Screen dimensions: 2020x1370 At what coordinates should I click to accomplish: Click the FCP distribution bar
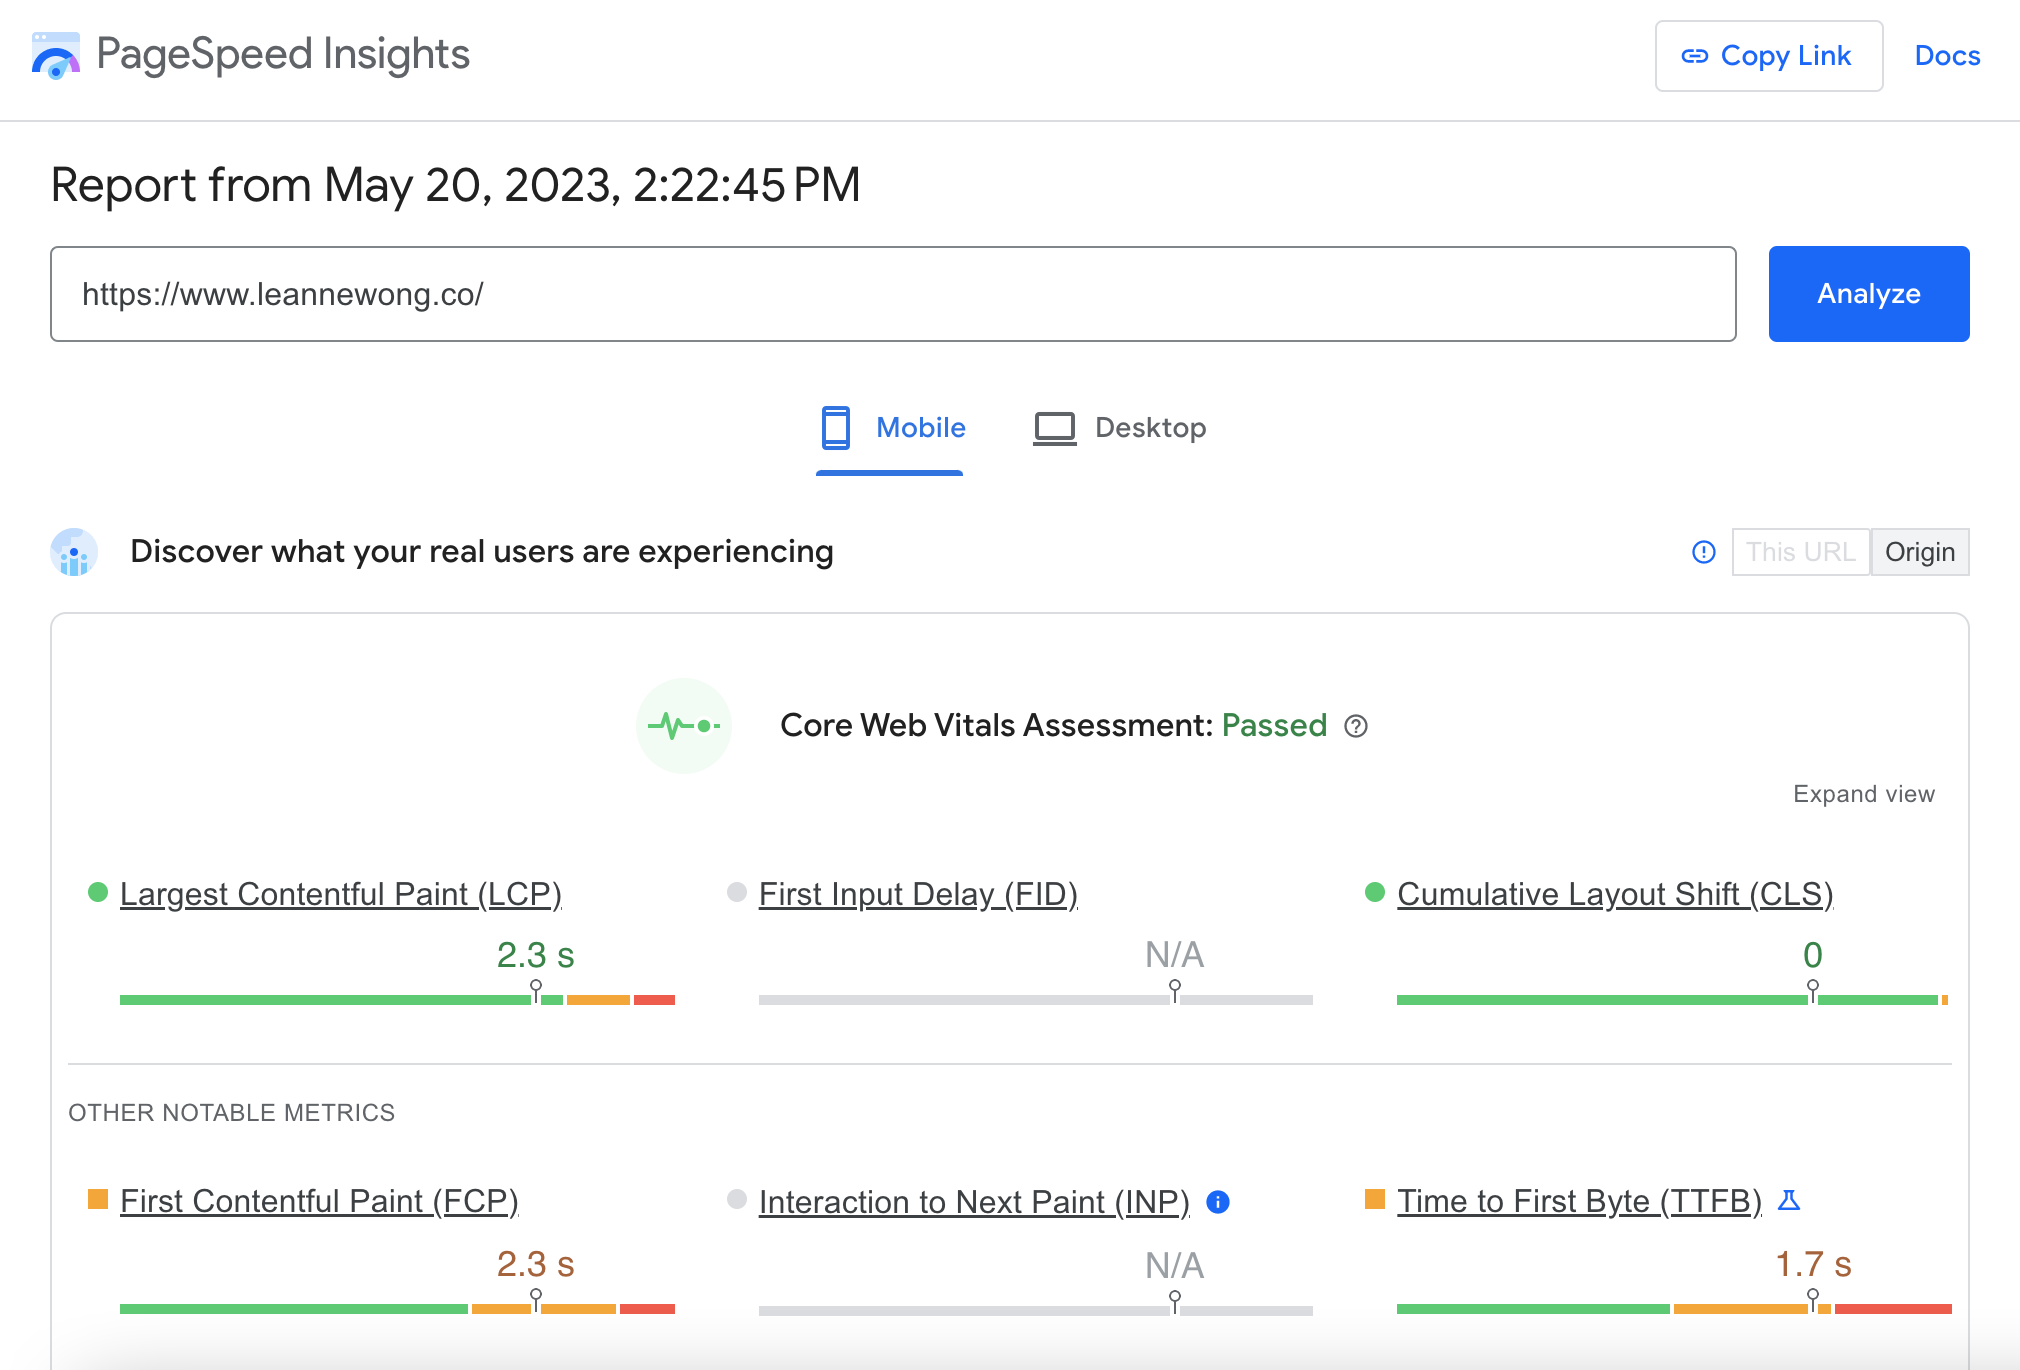[x=397, y=1309]
